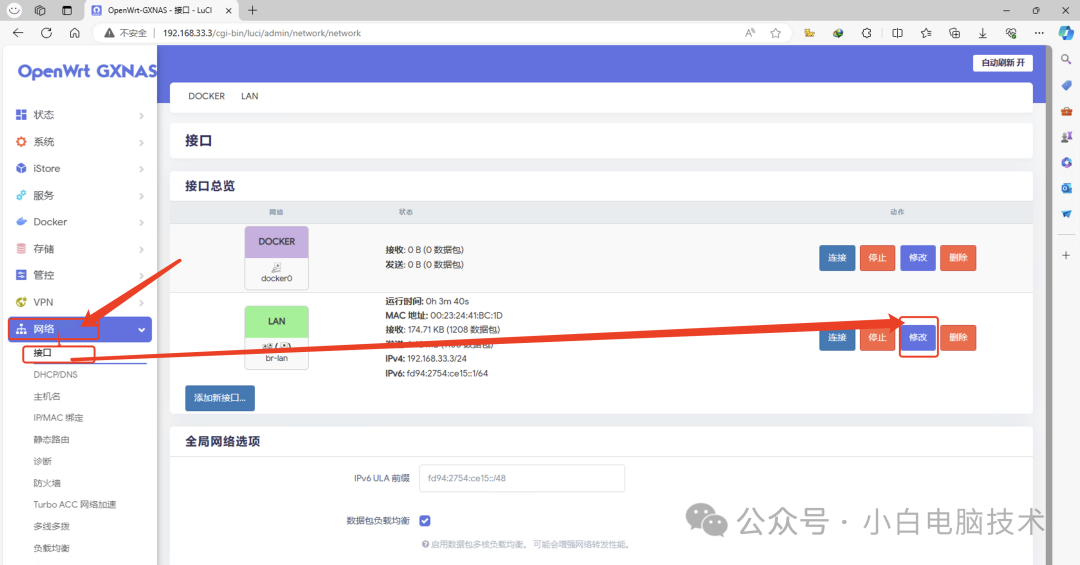Open the tab actions icon in title bar
This screenshot has width=1080, height=565.
click(67, 10)
